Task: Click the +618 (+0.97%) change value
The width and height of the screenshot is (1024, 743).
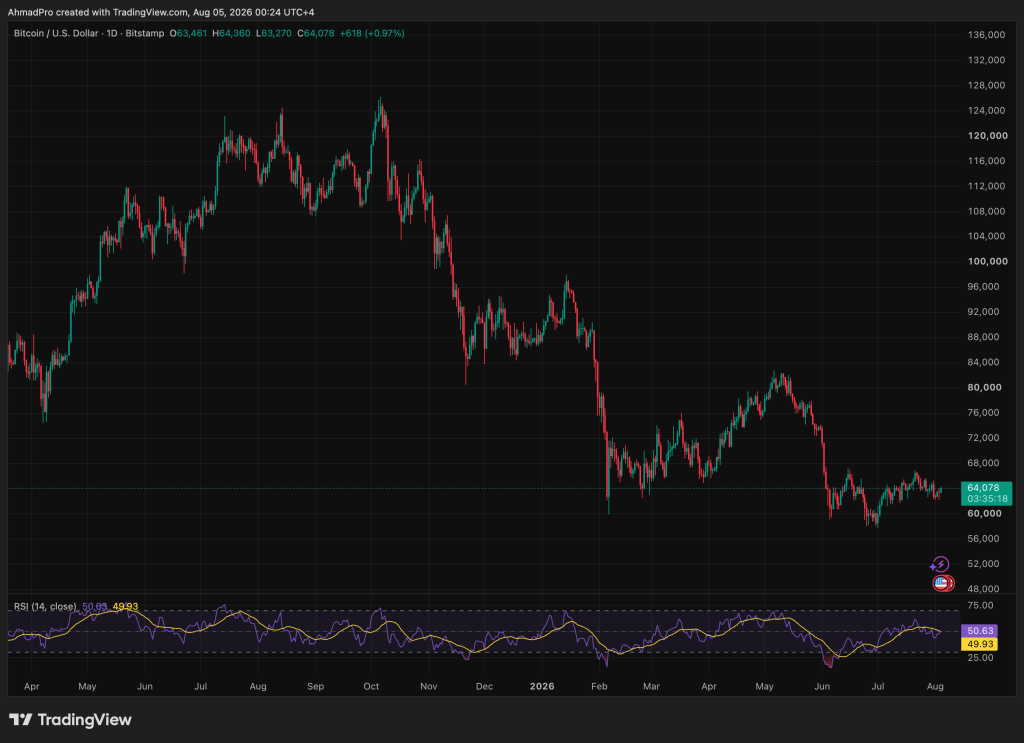Action: (372, 33)
